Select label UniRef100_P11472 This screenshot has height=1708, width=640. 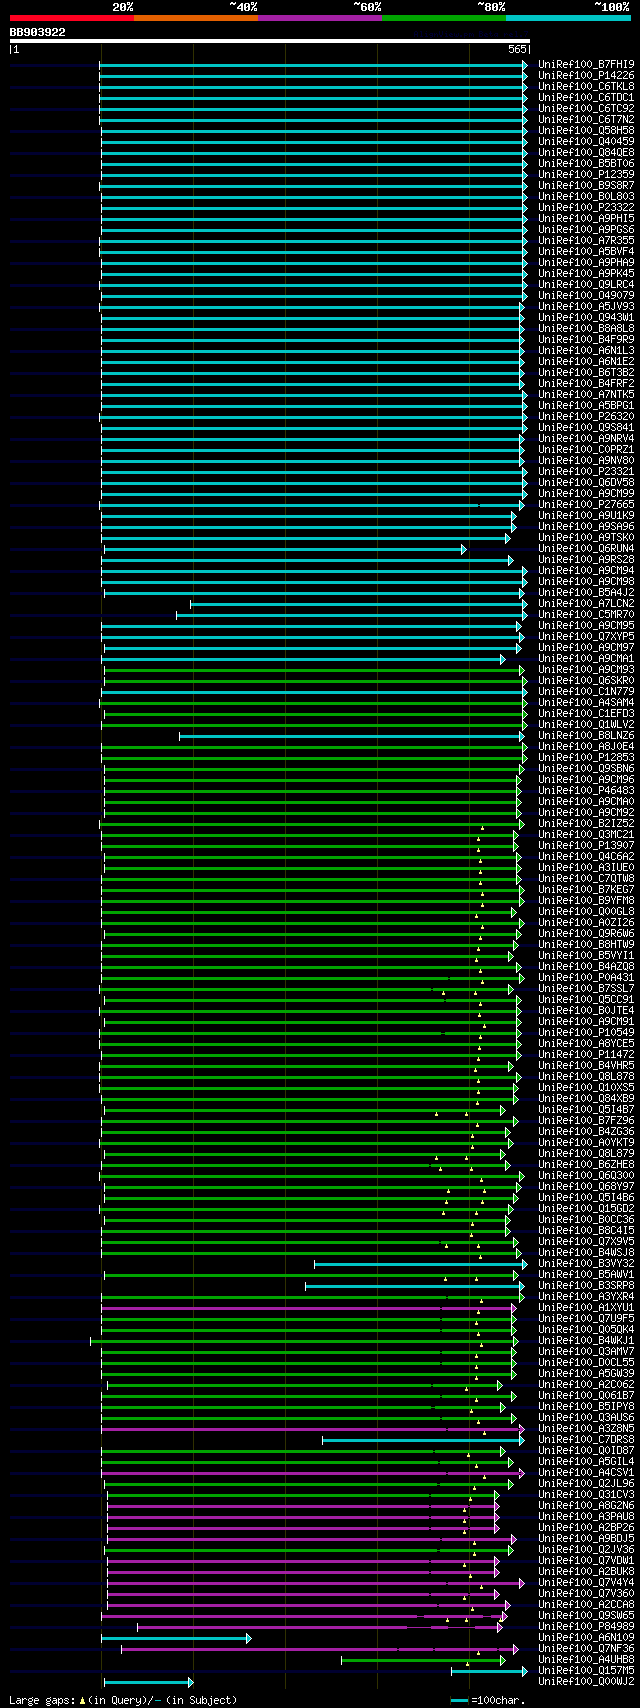coord(586,1054)
